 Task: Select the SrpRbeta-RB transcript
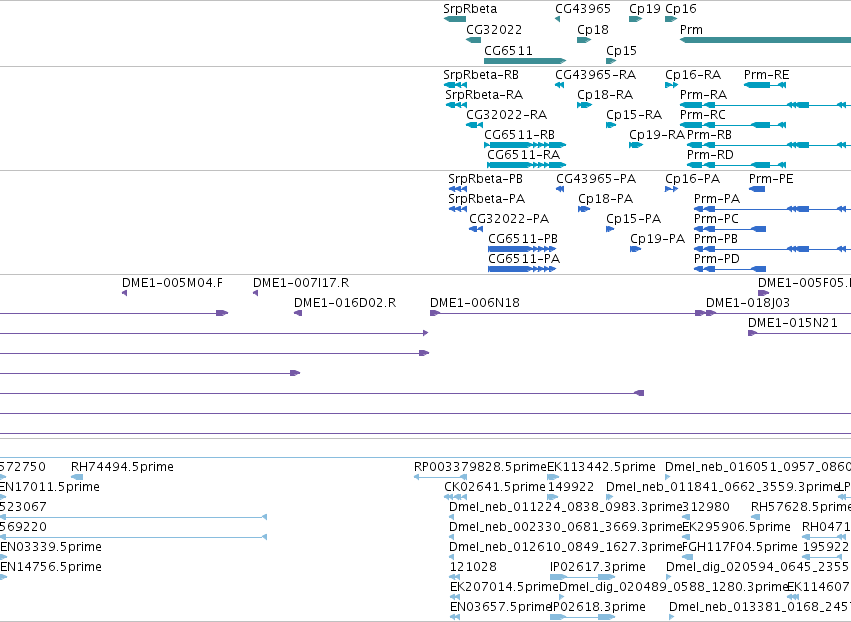455,85
